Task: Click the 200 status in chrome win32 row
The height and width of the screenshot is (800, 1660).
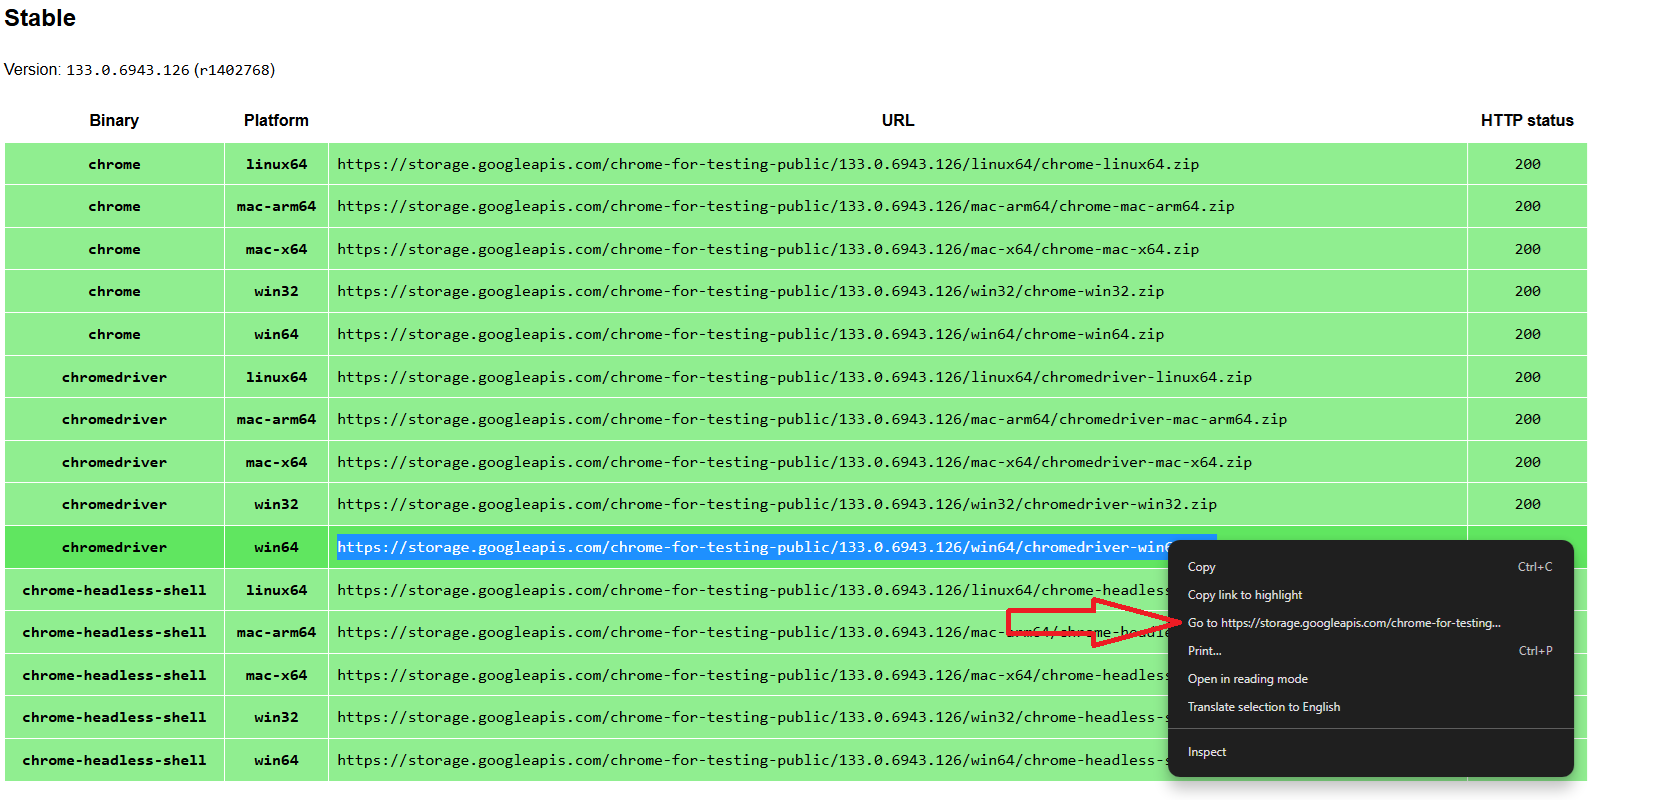Action: [x=1527, y=292]
